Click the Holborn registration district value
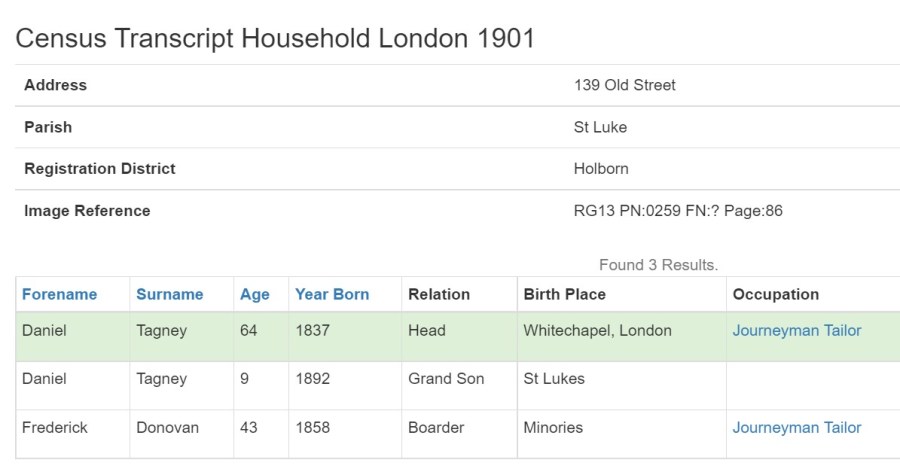This screenshot has height=475, width=900. click(601, 169)
